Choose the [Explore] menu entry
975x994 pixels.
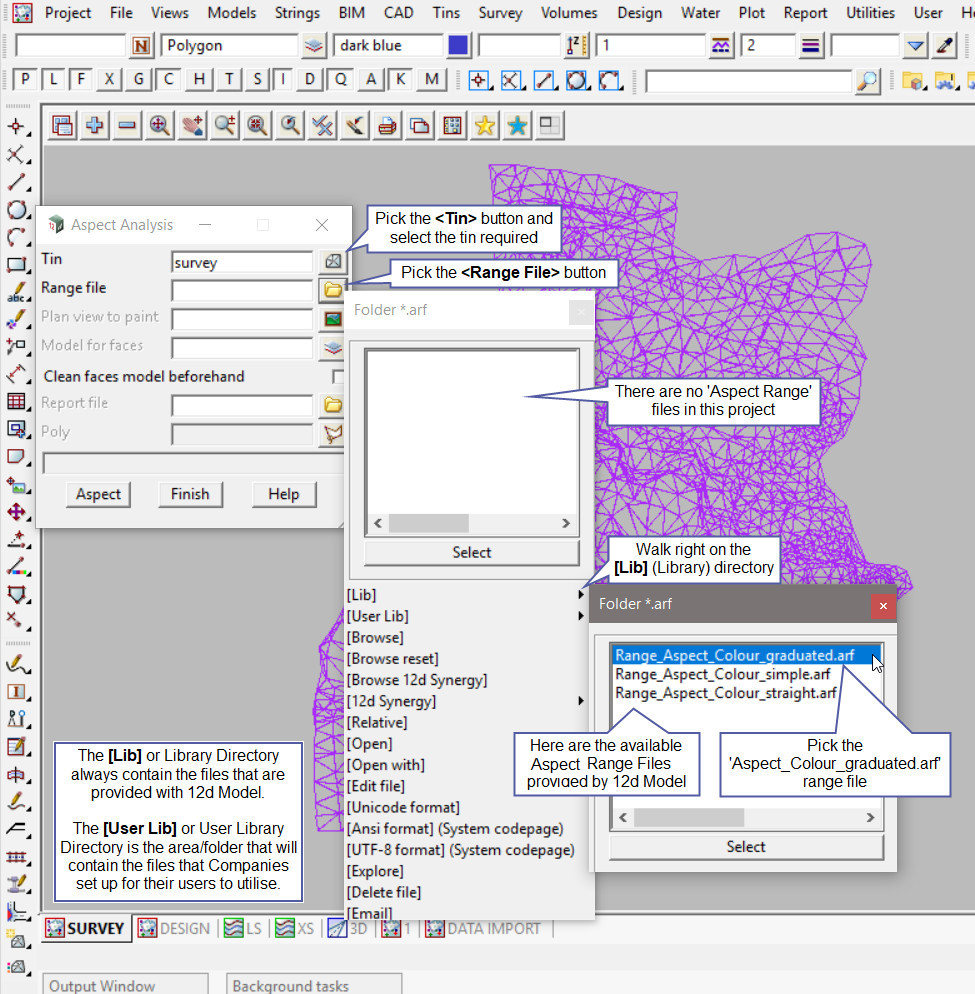click(375, 871)
